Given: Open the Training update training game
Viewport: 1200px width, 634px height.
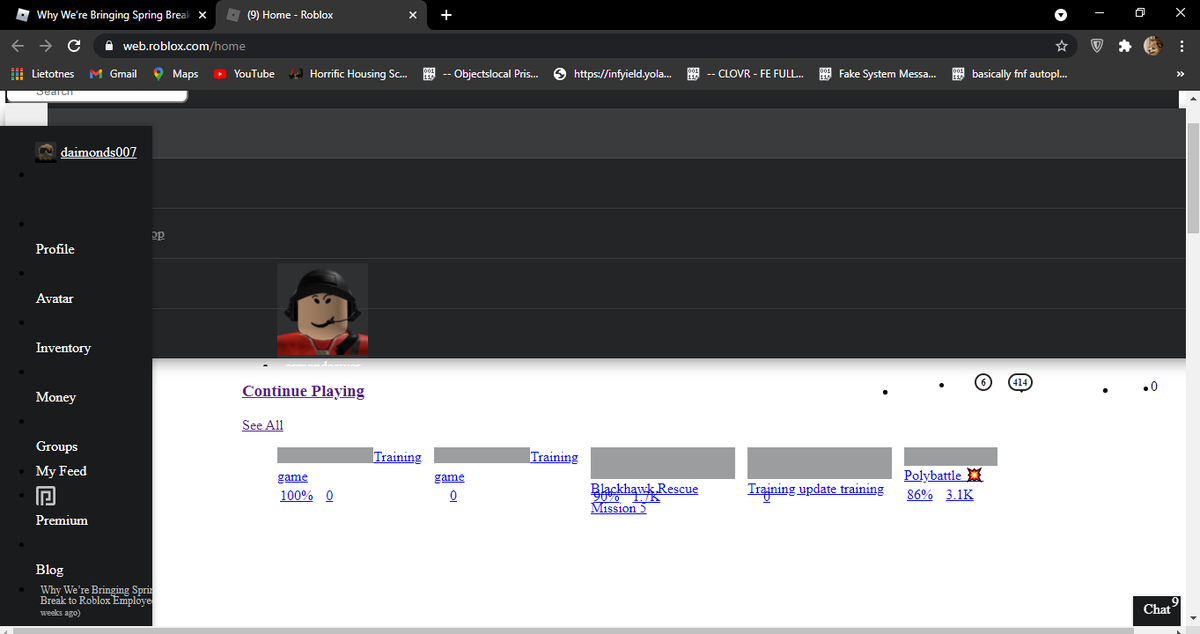Looking at the screenshot, I should click(816, 489).
